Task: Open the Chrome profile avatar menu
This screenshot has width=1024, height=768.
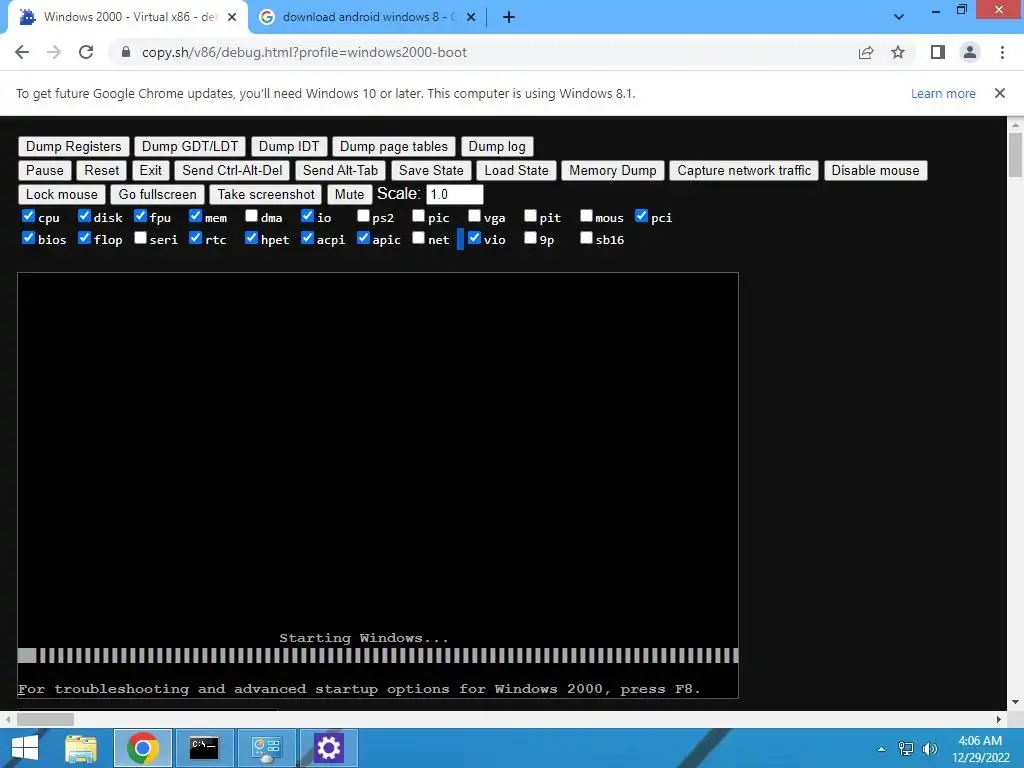Action: click(x=970, y=52)
